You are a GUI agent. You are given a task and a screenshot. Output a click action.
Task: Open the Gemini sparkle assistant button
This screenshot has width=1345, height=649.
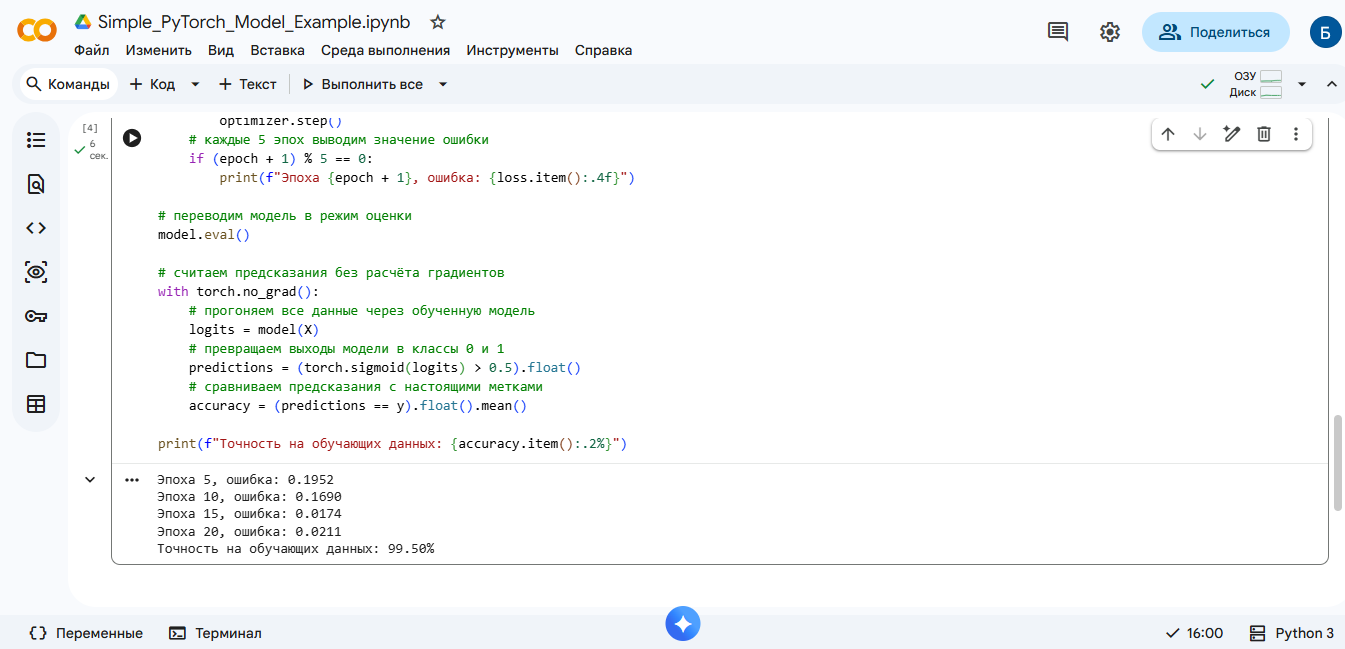point(683,624)
